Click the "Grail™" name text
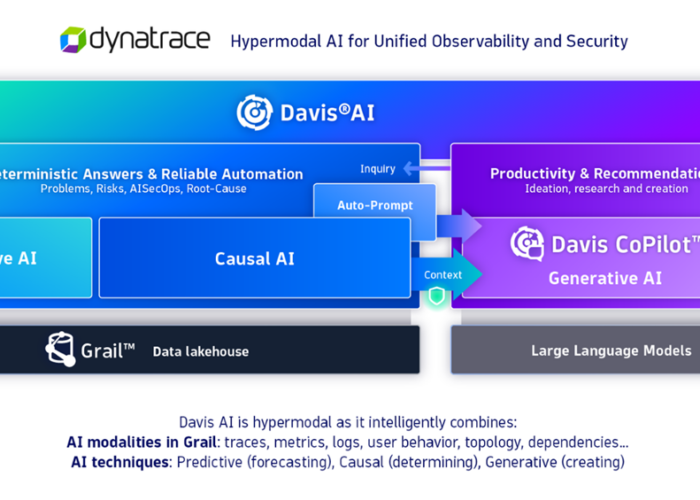The image size is (700, 500). coord(108,350)
